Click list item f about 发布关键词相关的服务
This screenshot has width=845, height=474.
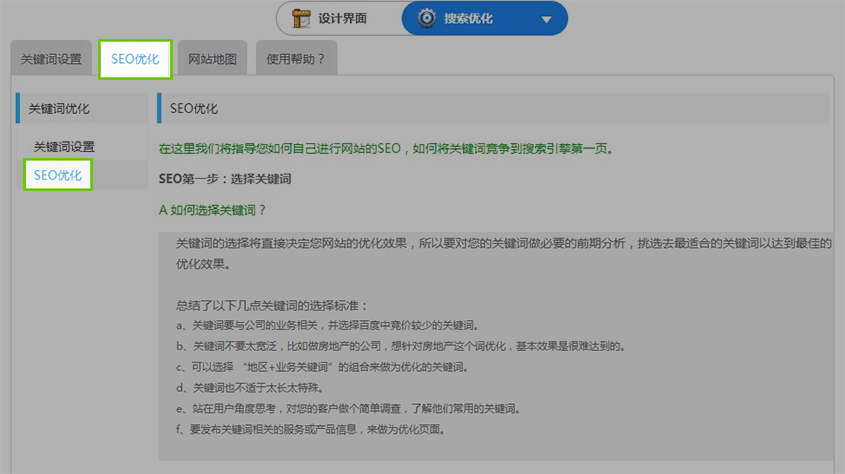pos(310,430)
